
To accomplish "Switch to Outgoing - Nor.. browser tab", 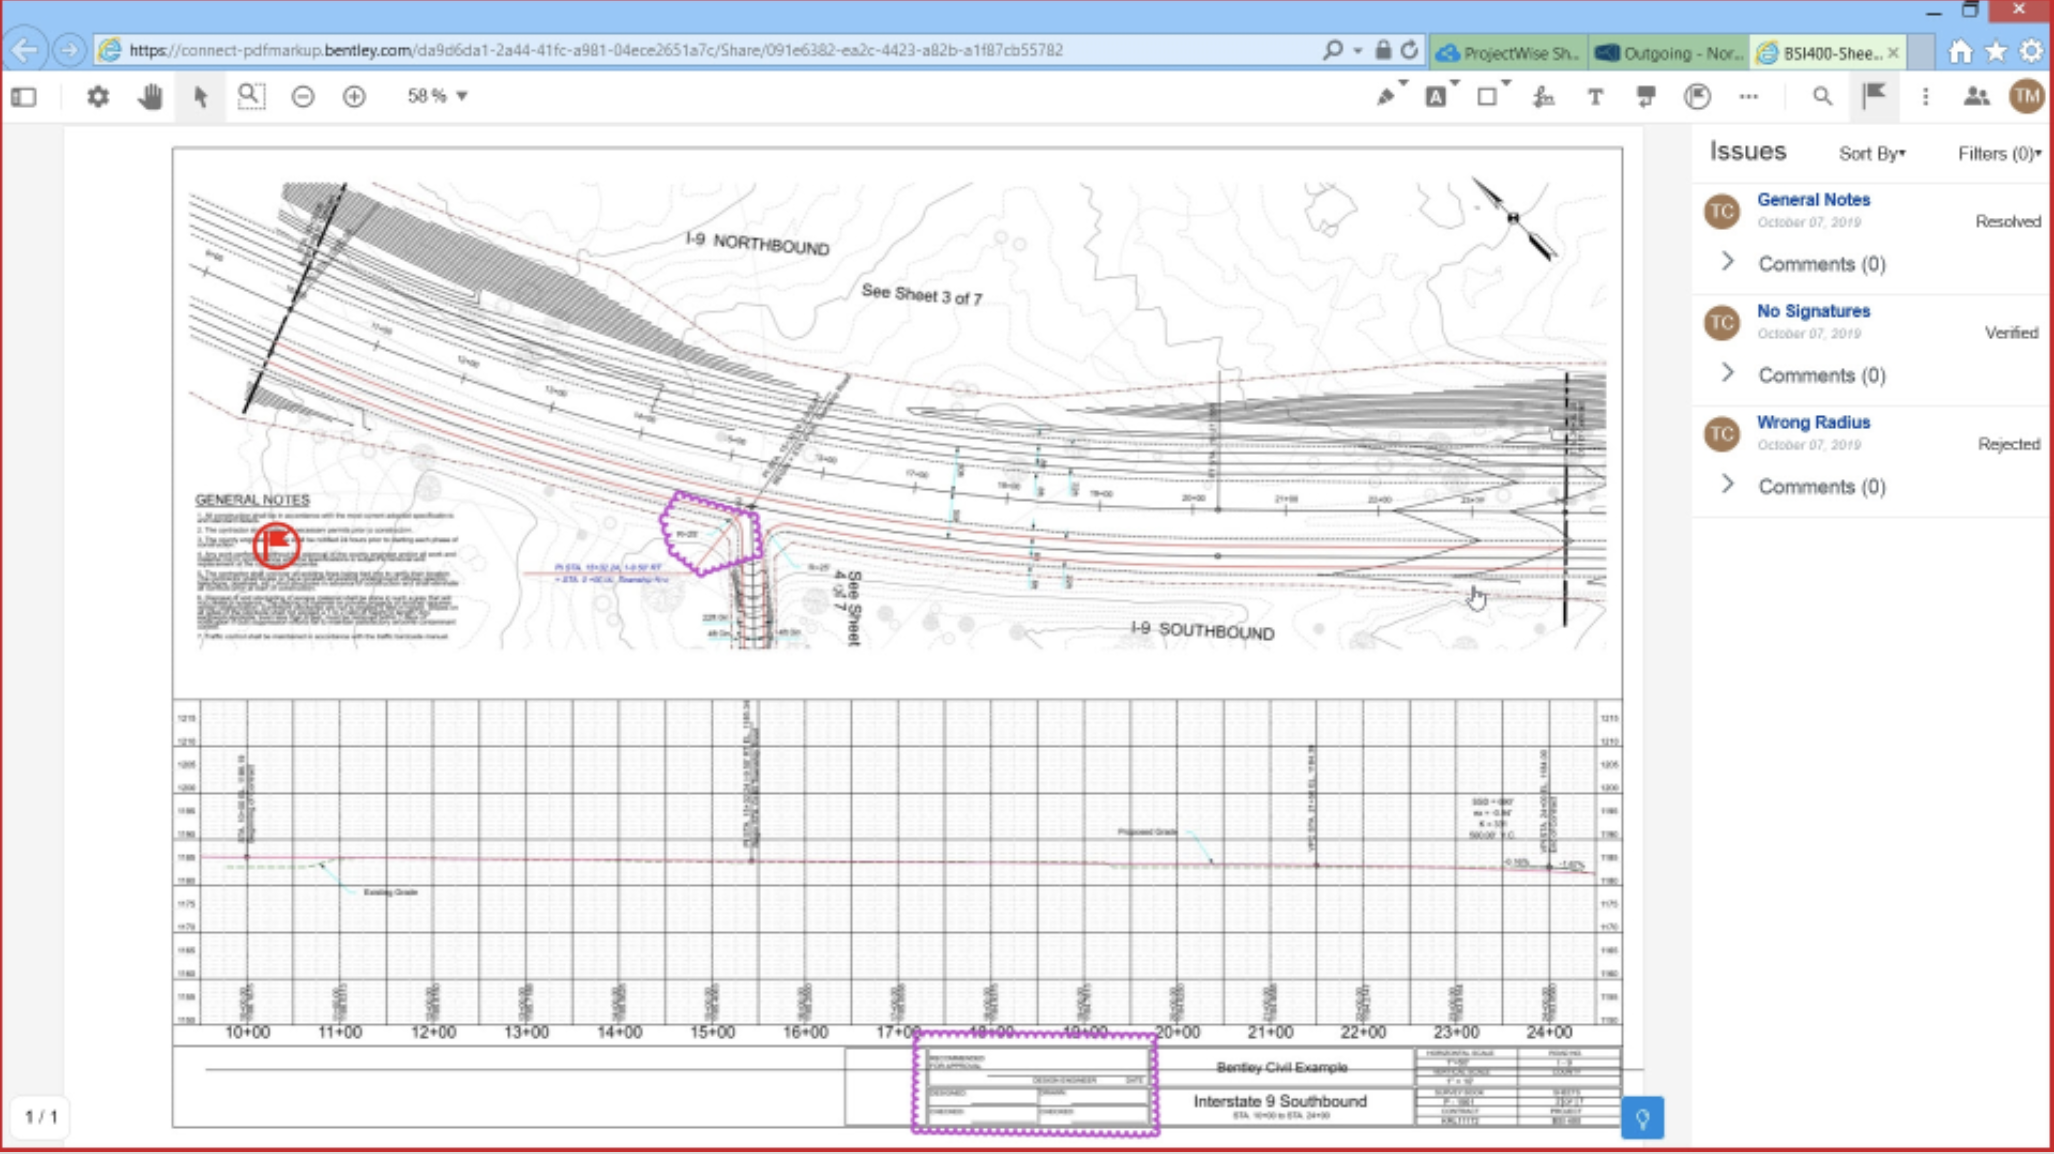I will click(1669, 52).
